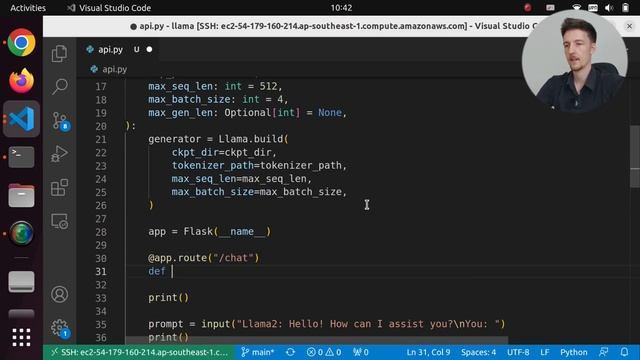640x360 pixels.
Task: Click the horizontal scrollbar below the code
Action: (317, 340)
